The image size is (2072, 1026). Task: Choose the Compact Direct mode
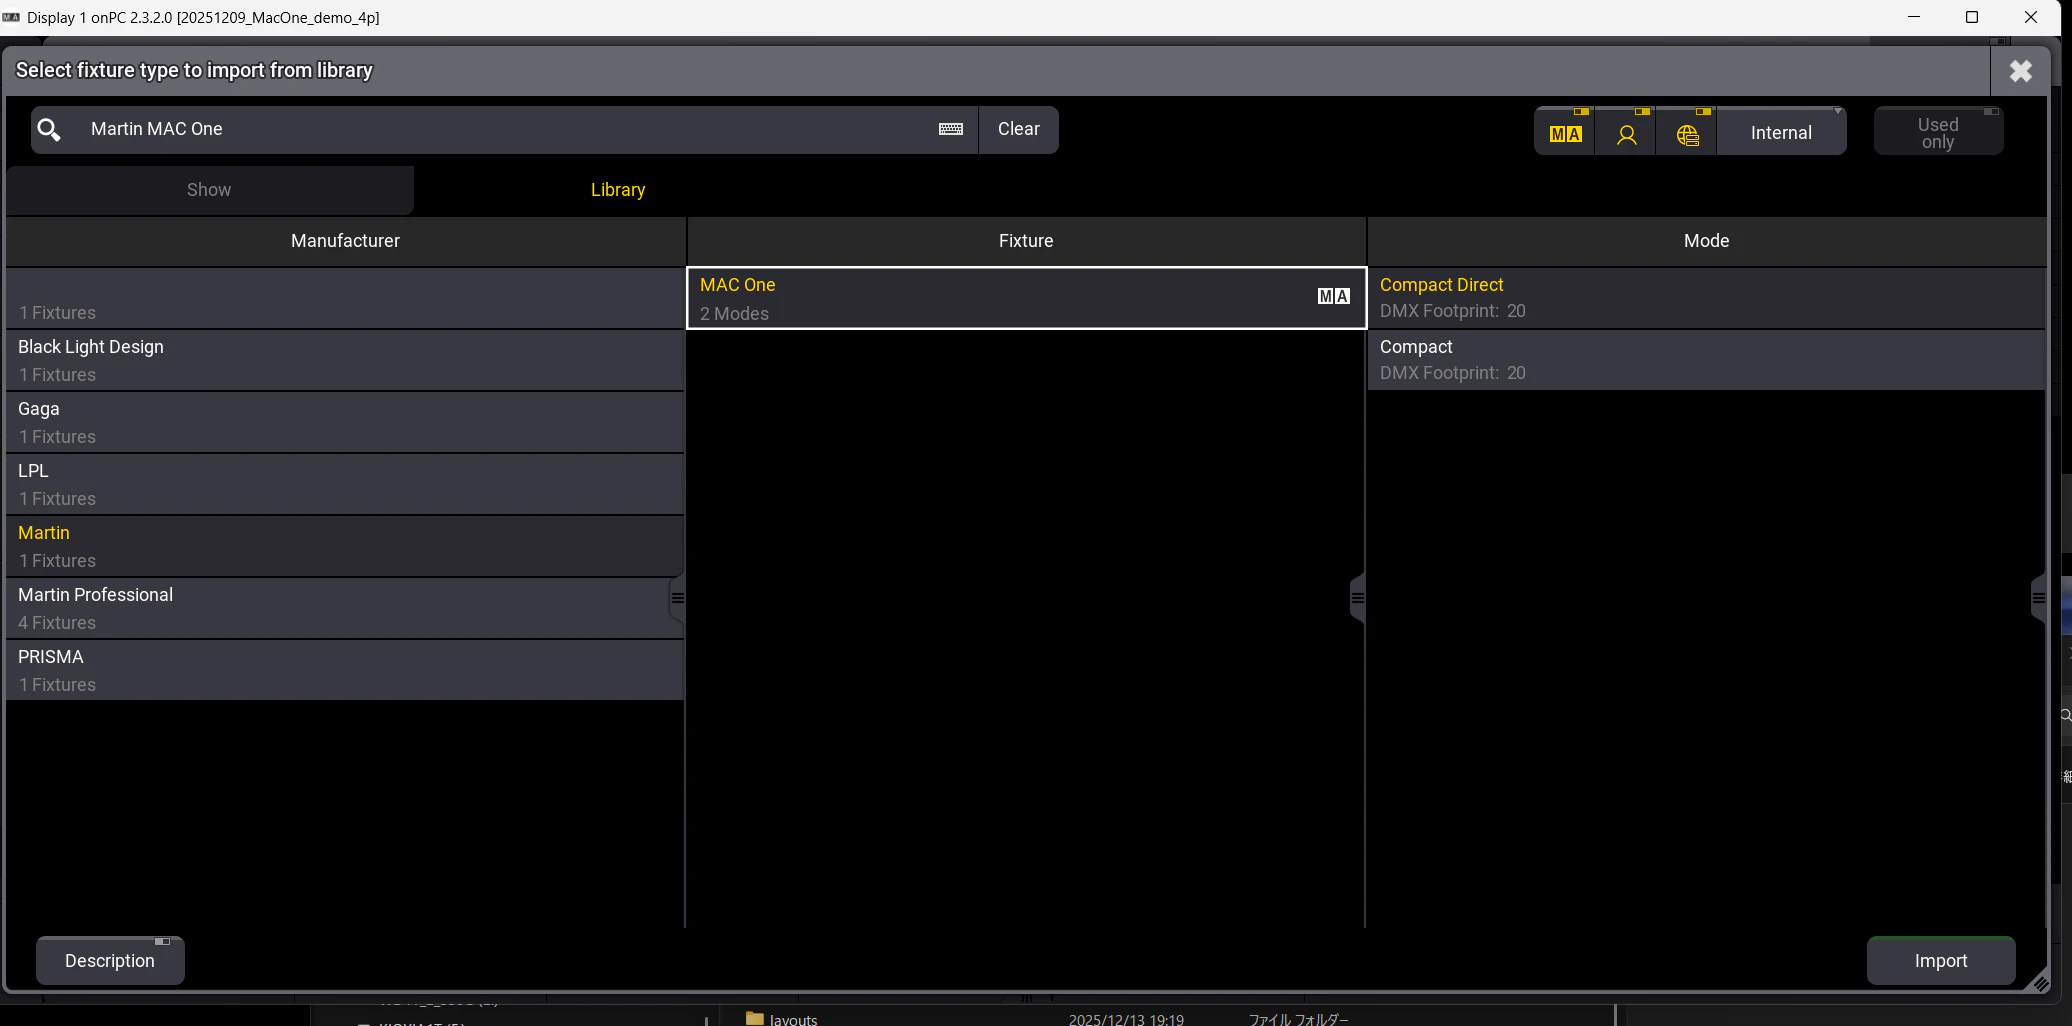coord(1706,298)
